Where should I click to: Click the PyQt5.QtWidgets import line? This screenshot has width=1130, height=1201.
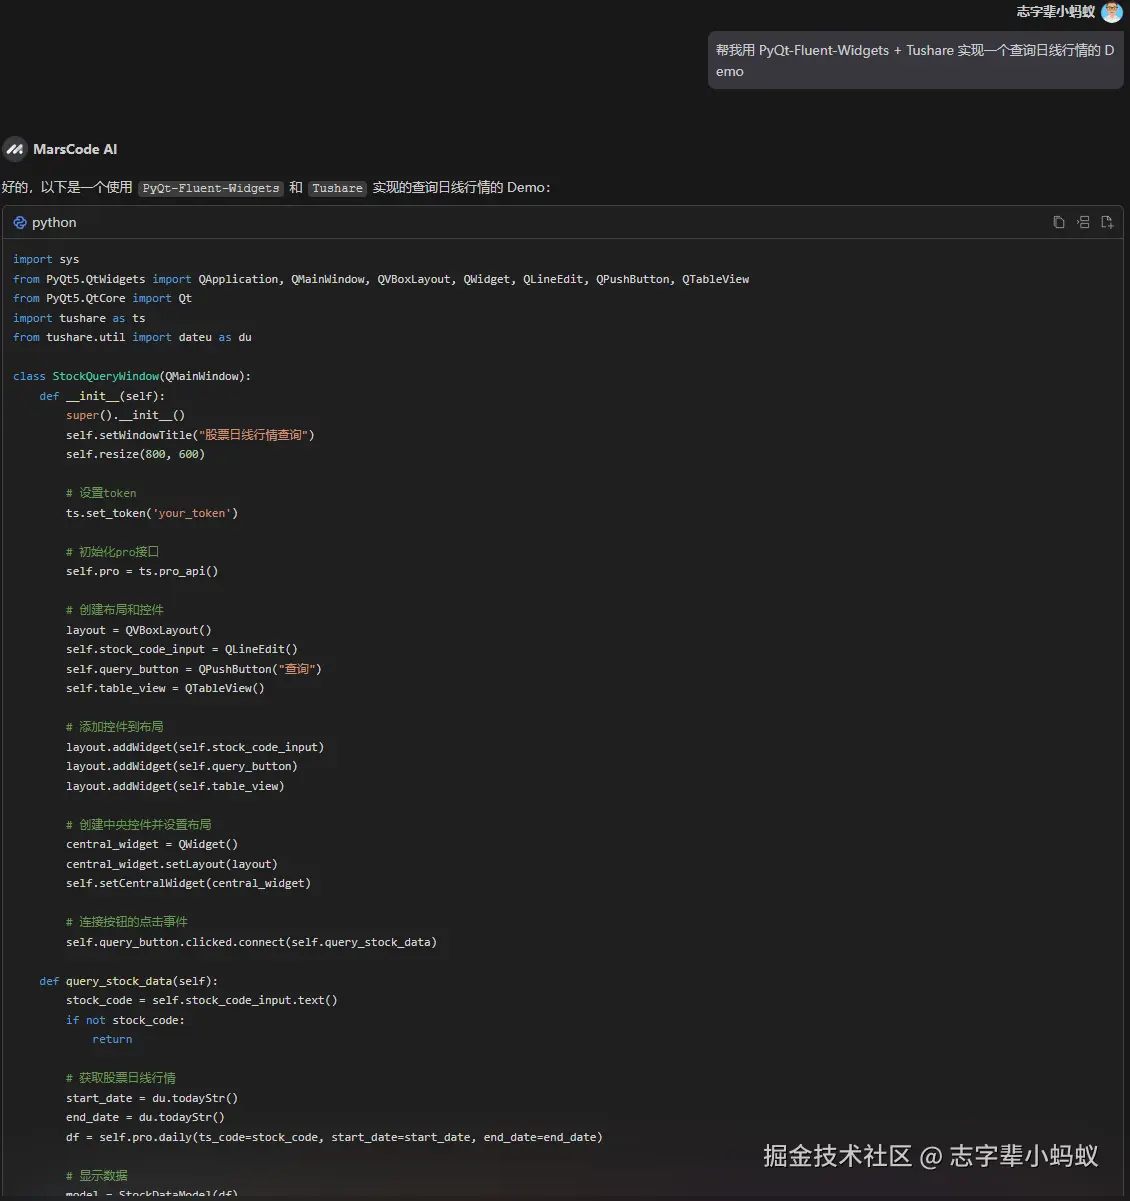click(381, 279)
